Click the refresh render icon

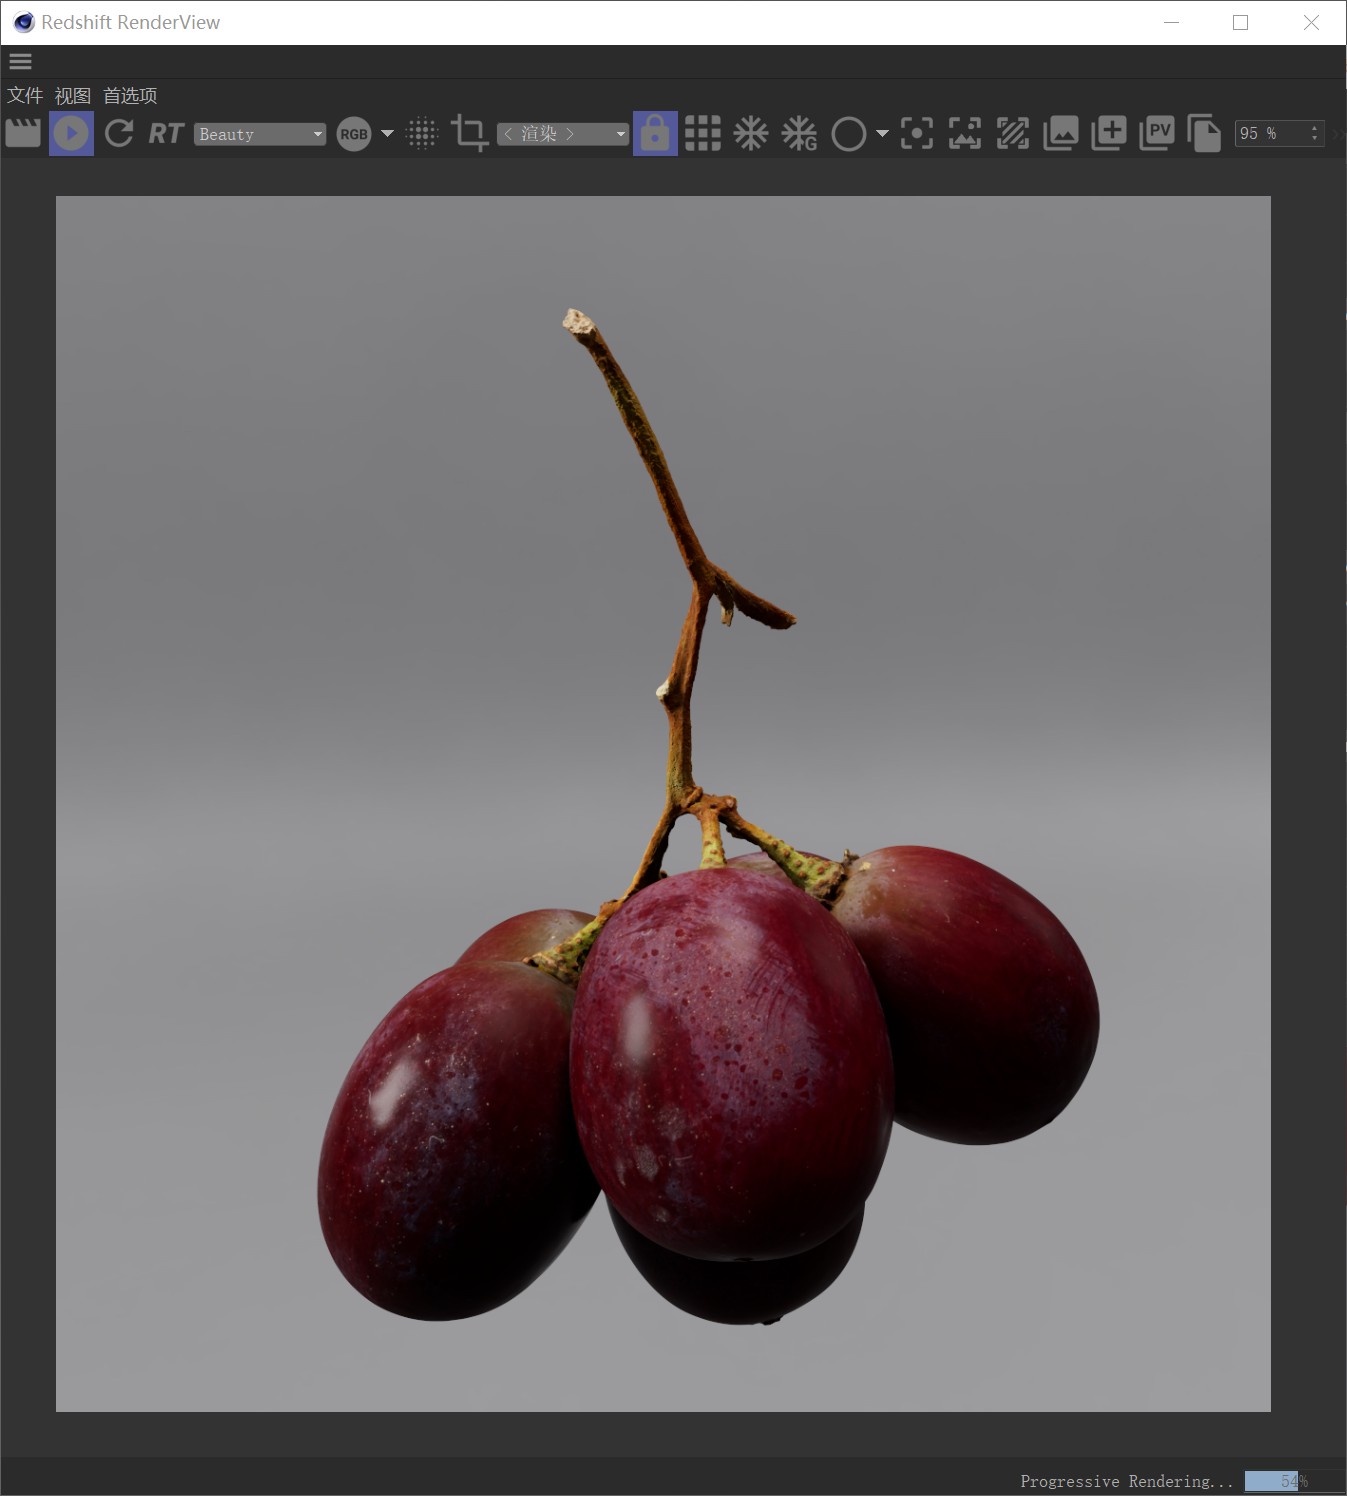pos(119,133)
